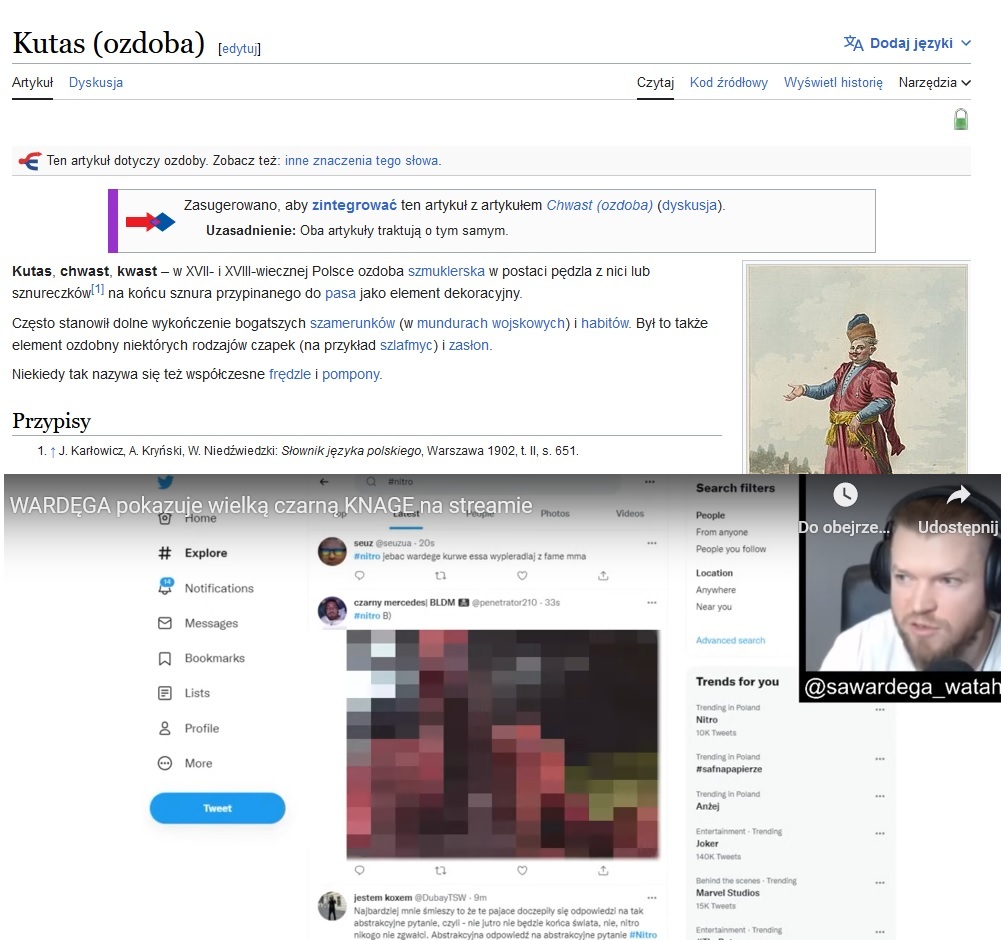Click the Twitter bird logo
The width and height of the screenshot is (1001, 940).
pos(165,481)
